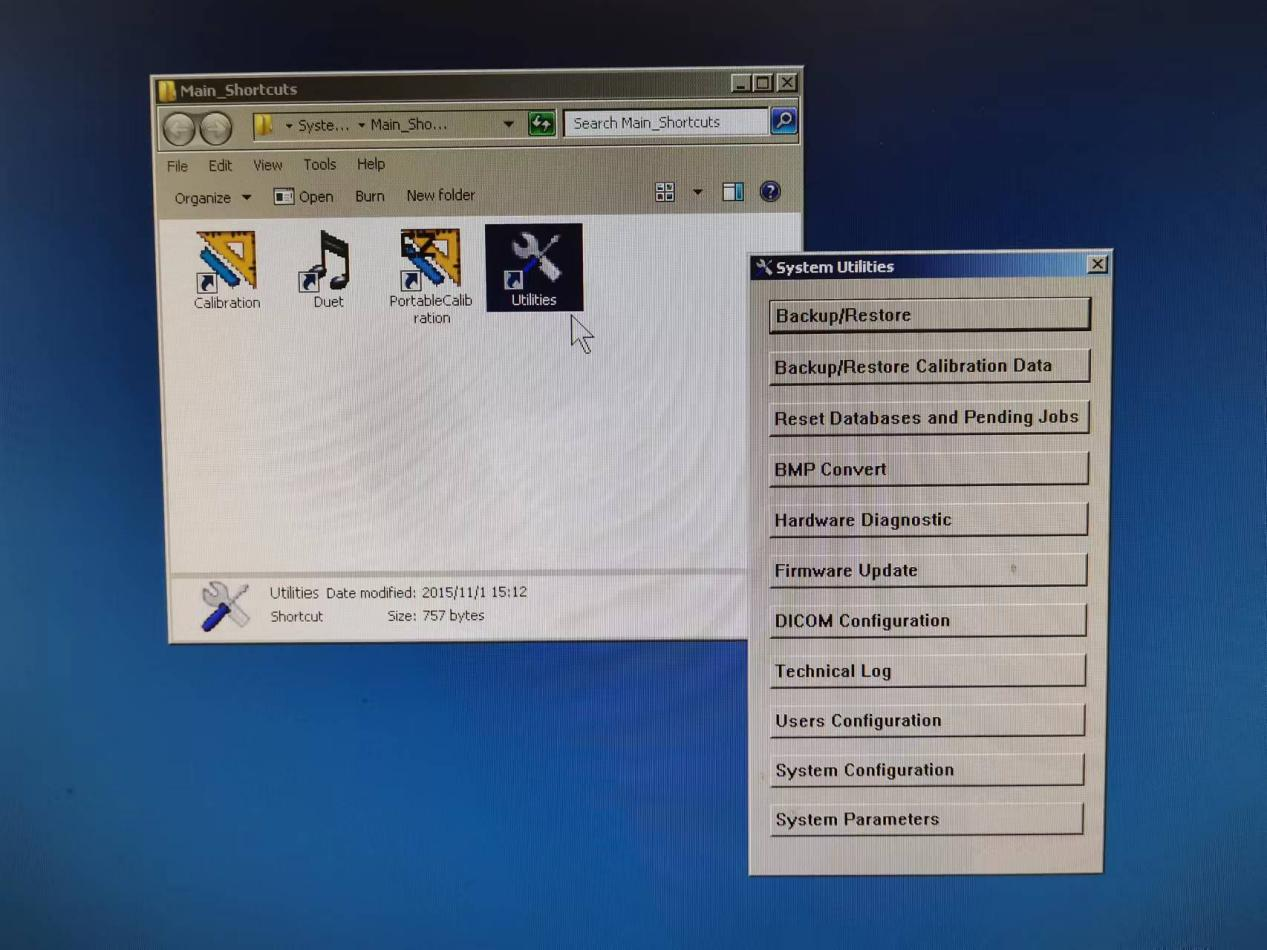Image resolution: width=1267 pixels, height=950 pixels.
Task: Click the BMP Convert button
Action: coord(928,469)
